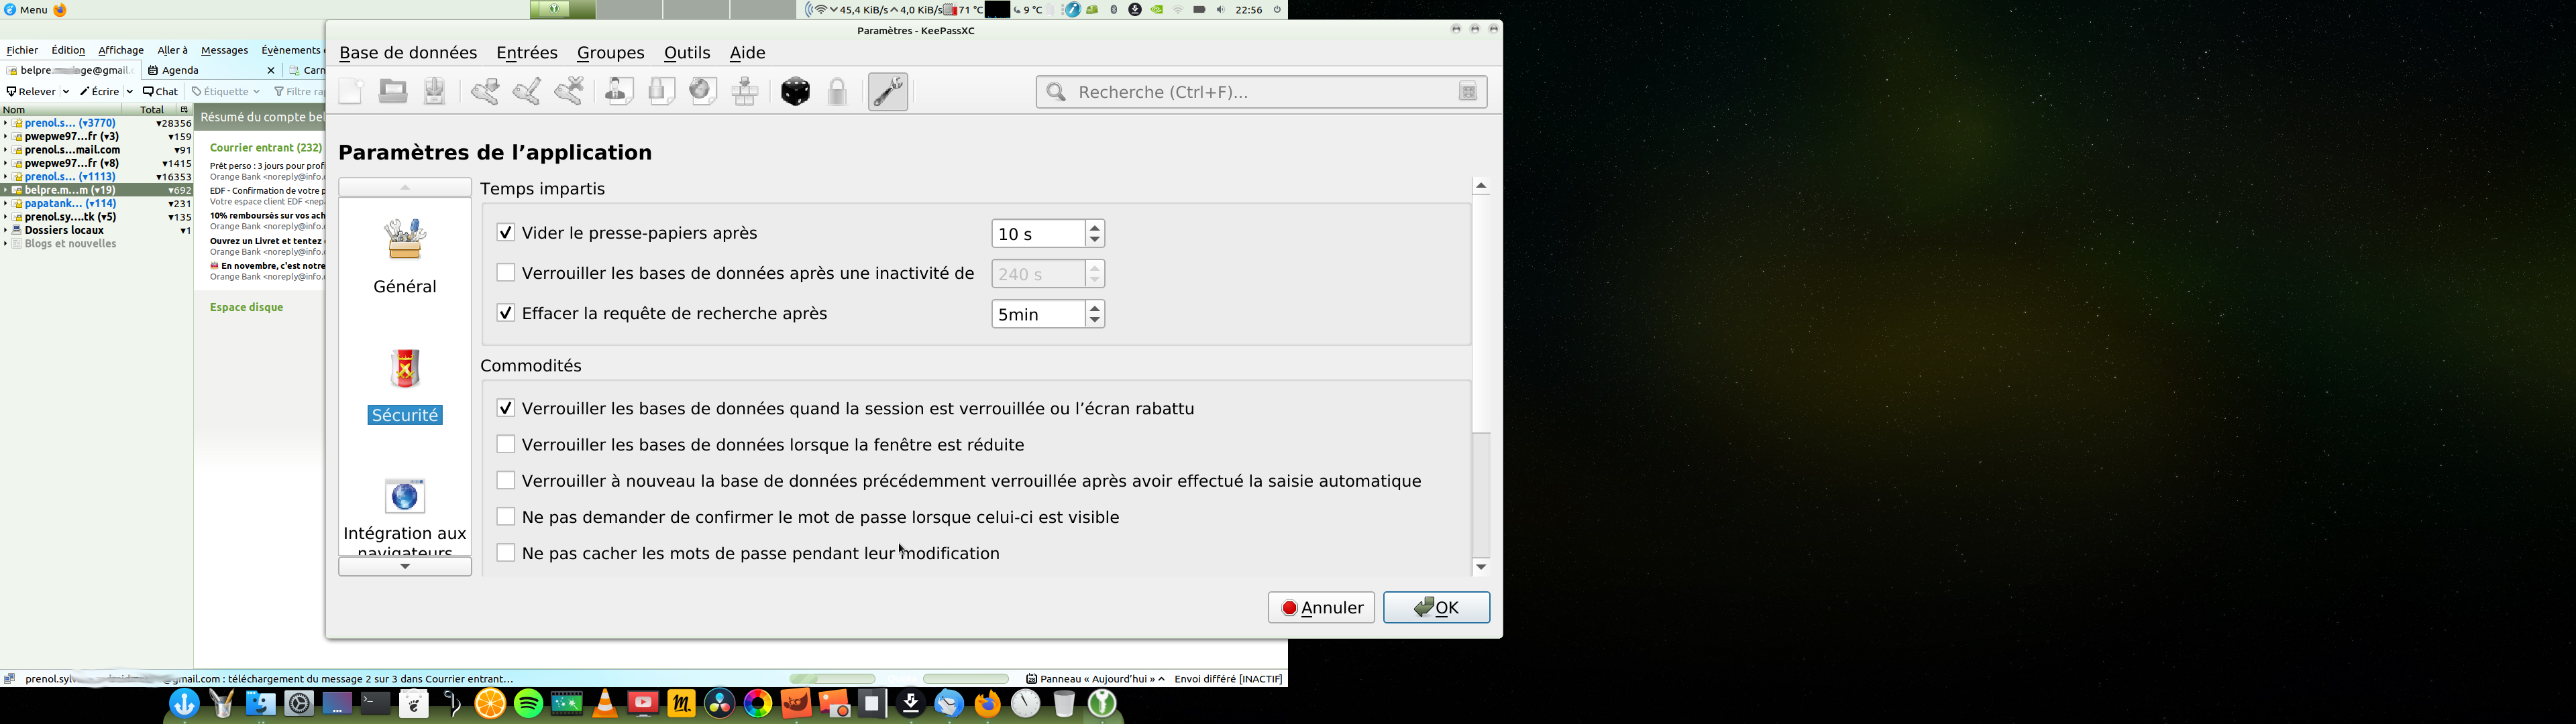Click the Recherche (Ctrl+F) search field

1250,91
